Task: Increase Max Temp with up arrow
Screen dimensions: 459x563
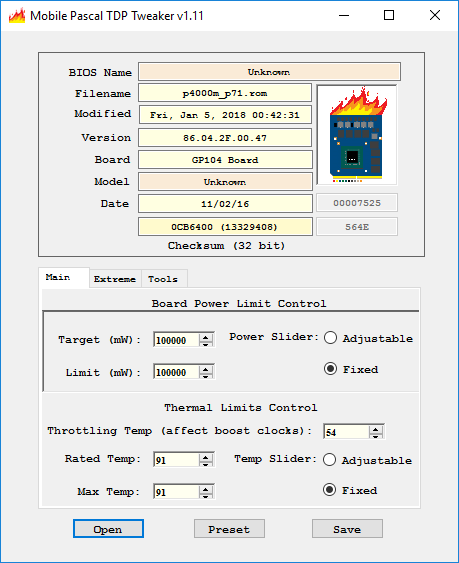Action: (206, 489)
